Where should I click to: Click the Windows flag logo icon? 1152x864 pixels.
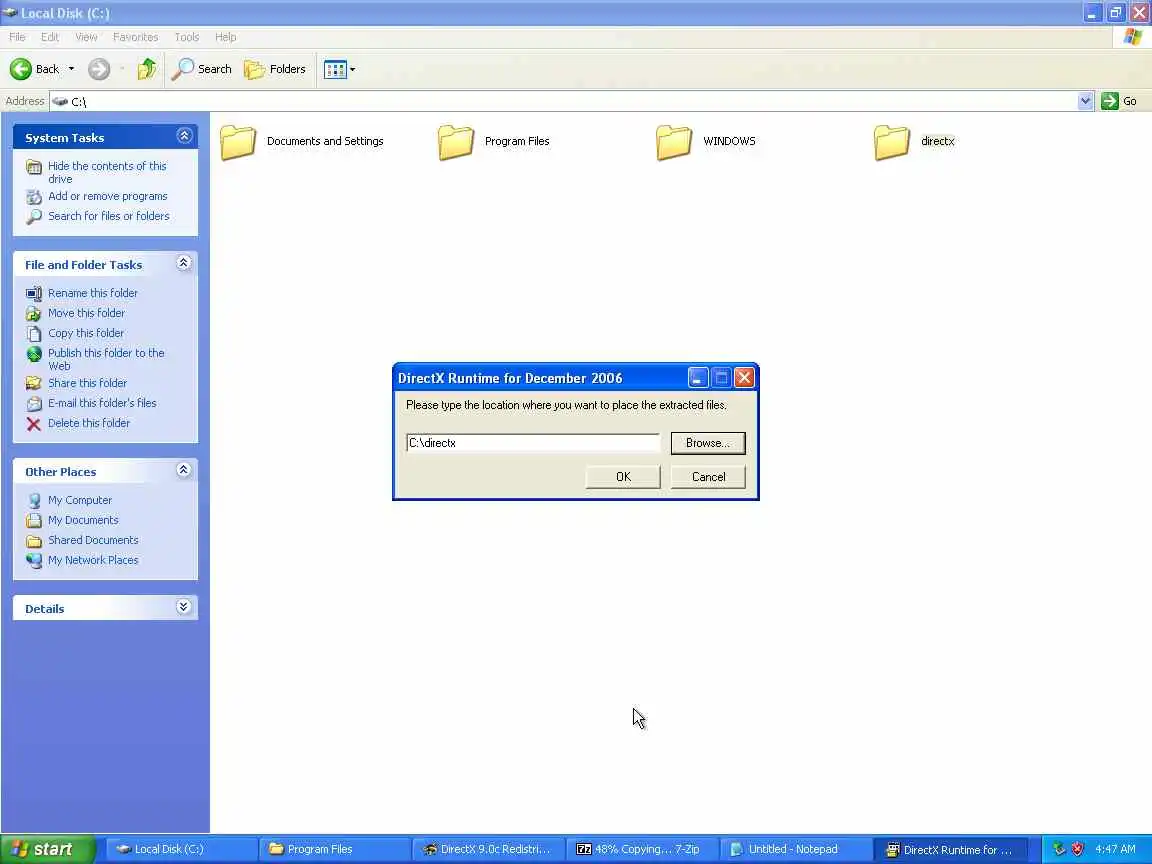pos(1132,37)
